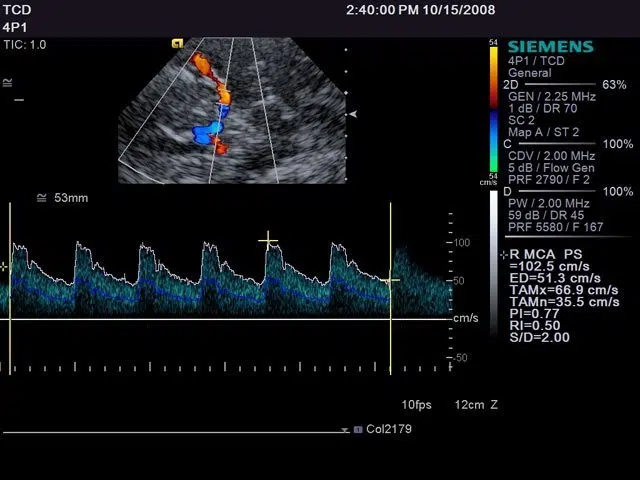This screenshot has width=640, height=480.
Task: Click the left yellow trace boundary line
Action: [x=10, y=288]
